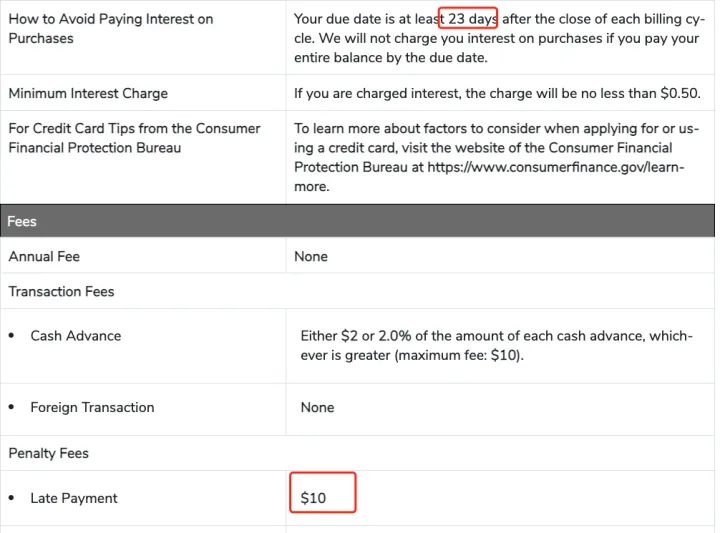Click the "Late Payment" list item

point(74,498)
